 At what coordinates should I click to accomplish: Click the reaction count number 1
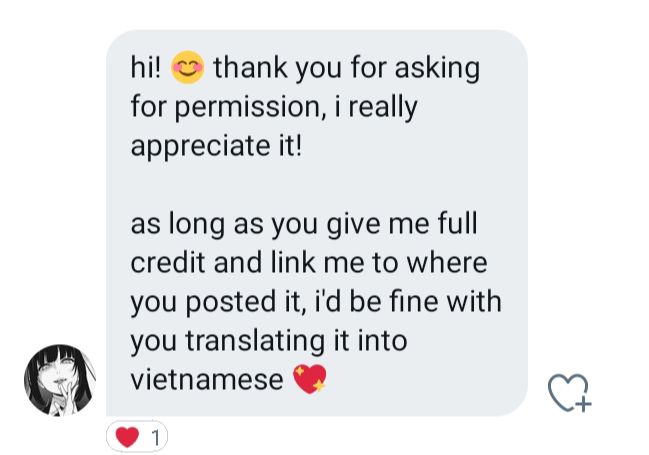[156, 438]
